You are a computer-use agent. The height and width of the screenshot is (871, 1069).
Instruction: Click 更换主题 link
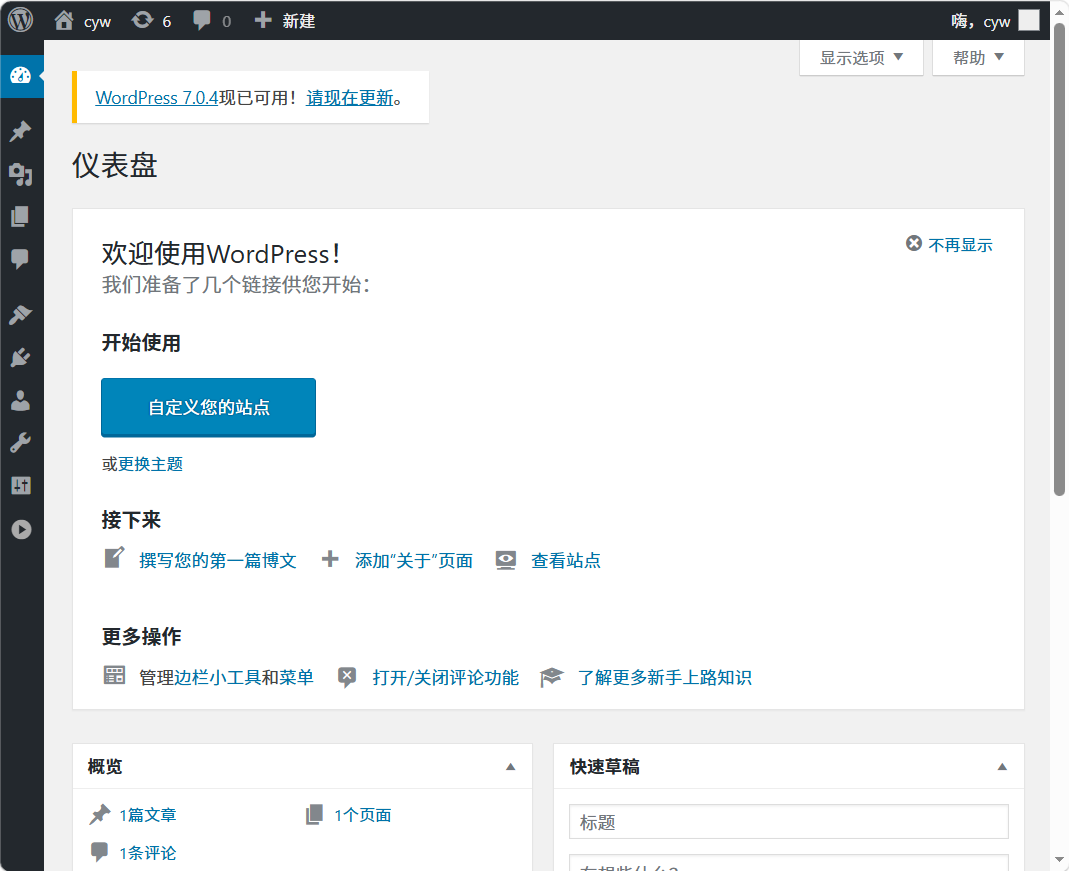pyautogui.click(x=151, y=464)
